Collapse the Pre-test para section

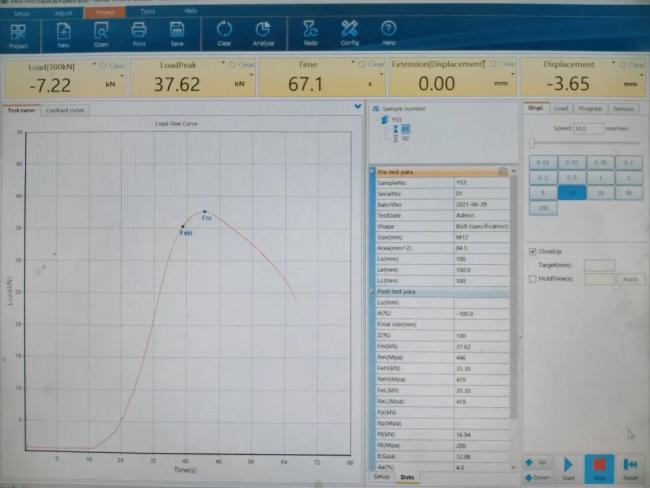point(372,171)
